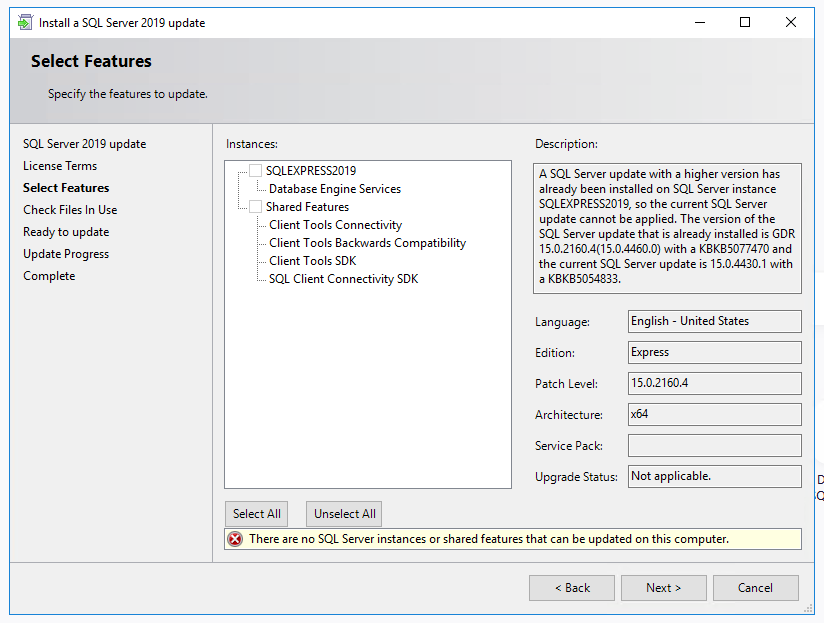Open the Complete step in sidebar
Viewport: 824px width, 623px height.
coord(49,276)
